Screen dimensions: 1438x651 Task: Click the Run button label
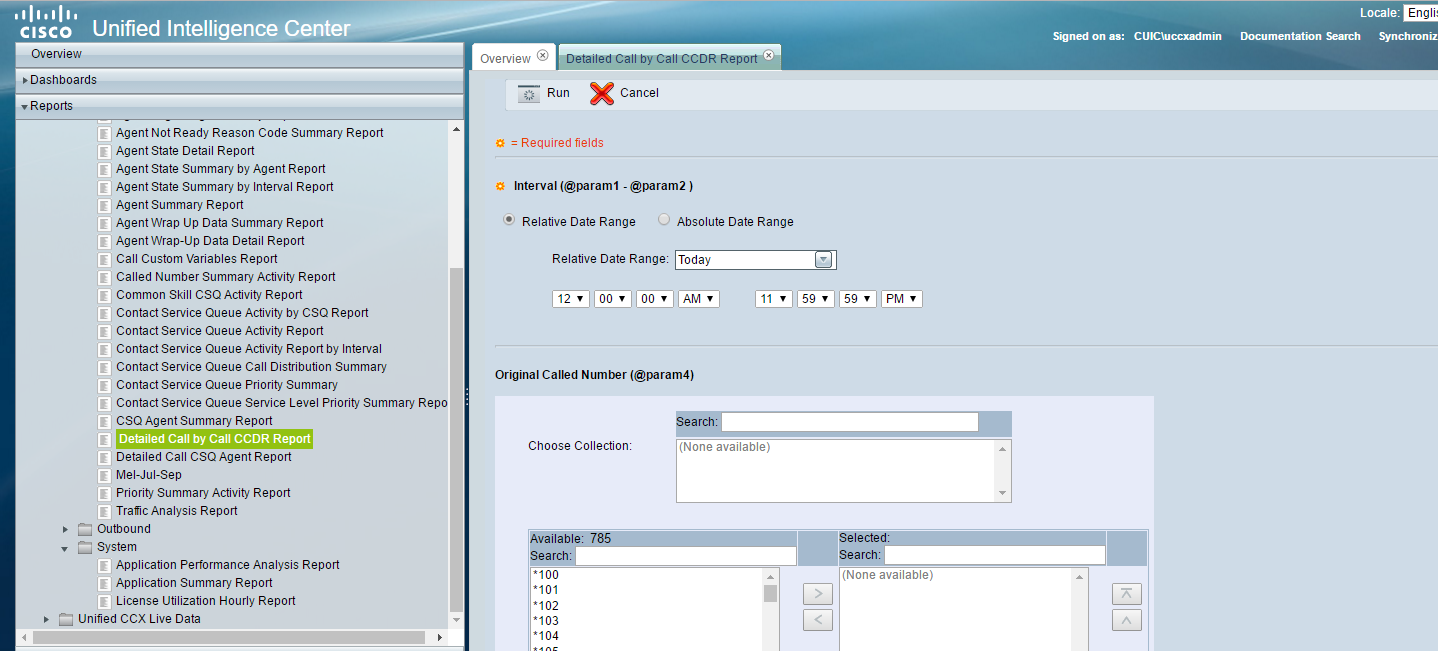coord(558,93)
